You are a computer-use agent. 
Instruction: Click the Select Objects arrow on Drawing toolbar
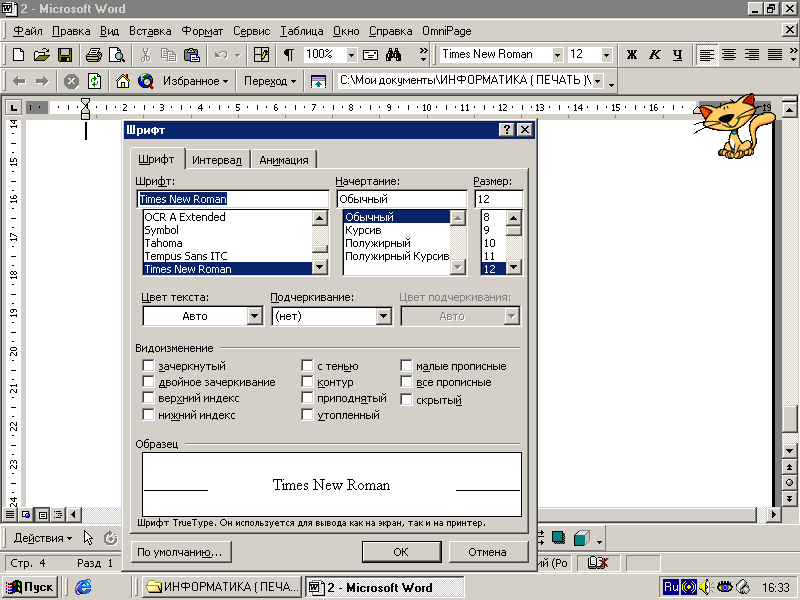[x=88, y=538]
